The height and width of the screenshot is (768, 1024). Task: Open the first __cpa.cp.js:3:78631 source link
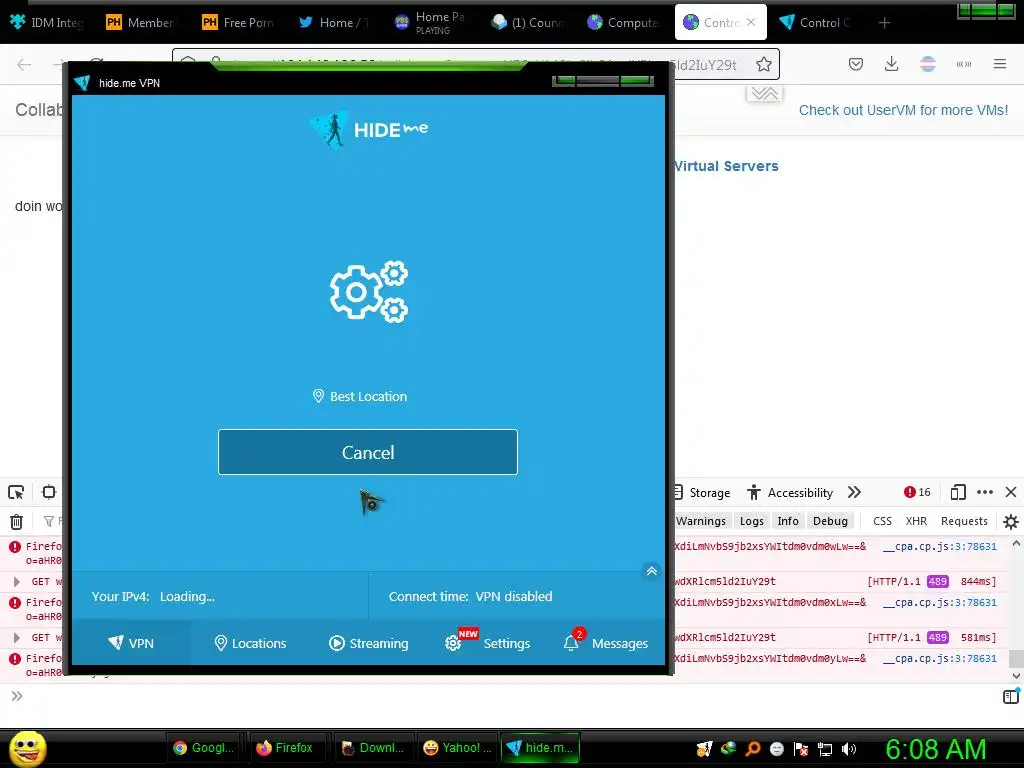[x=939, y=547]
